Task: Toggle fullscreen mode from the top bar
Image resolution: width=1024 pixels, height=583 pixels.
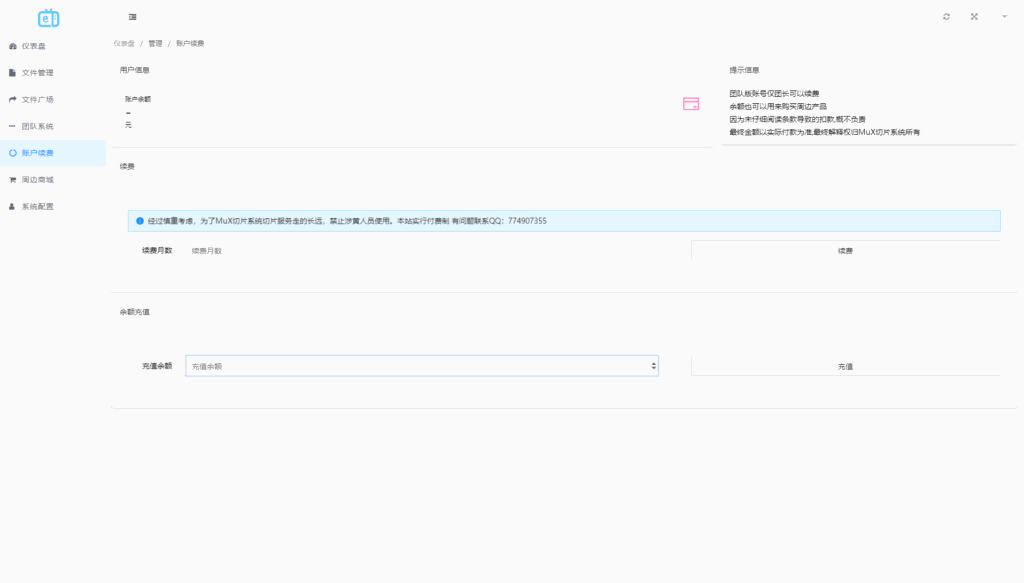Action: coord(973,16)
